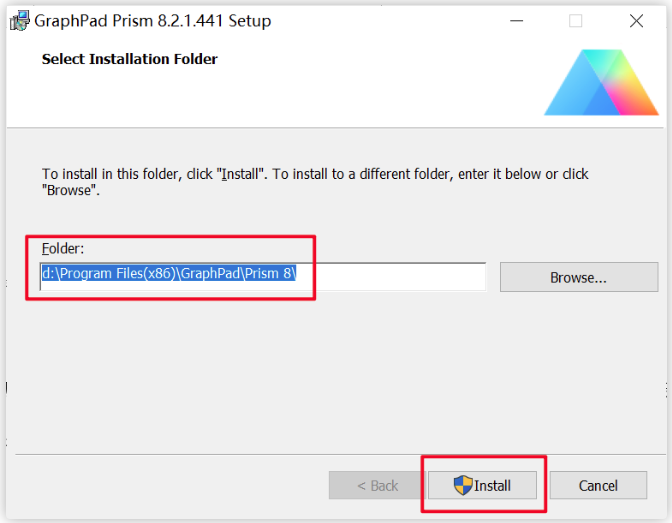This screenshot has height=523, width=672.
Task: Click the highlighted d:\Program Files(x86) path text
Action: tap(169, 273)
